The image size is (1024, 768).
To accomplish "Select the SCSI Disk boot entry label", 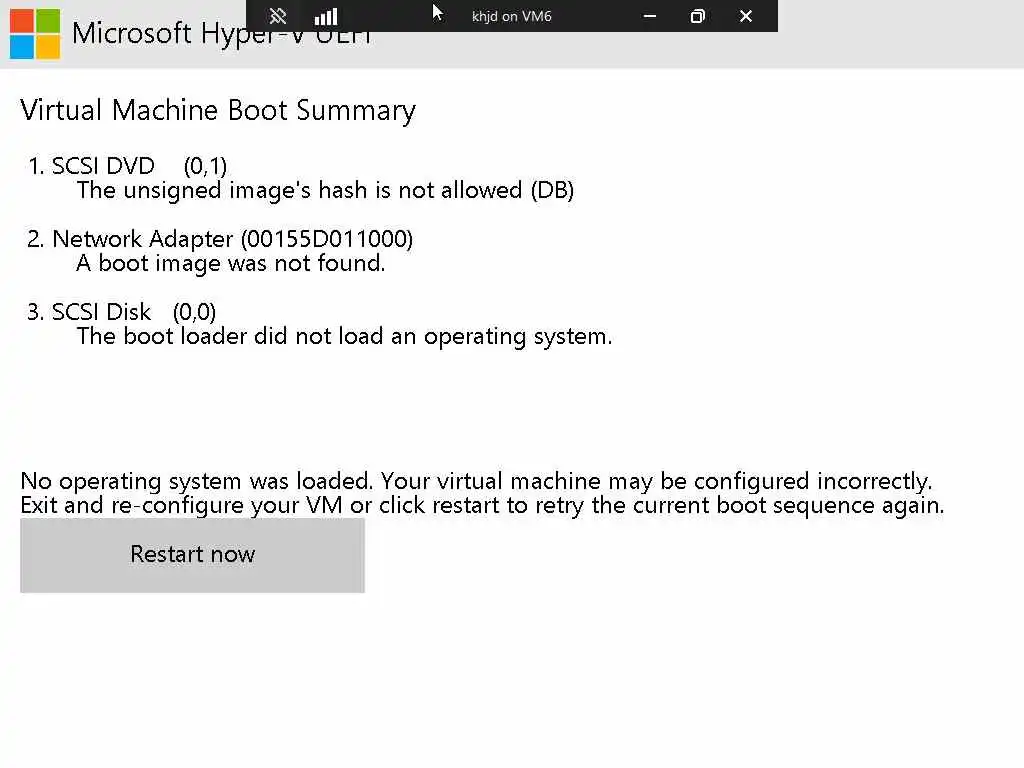I will (101, 312).
